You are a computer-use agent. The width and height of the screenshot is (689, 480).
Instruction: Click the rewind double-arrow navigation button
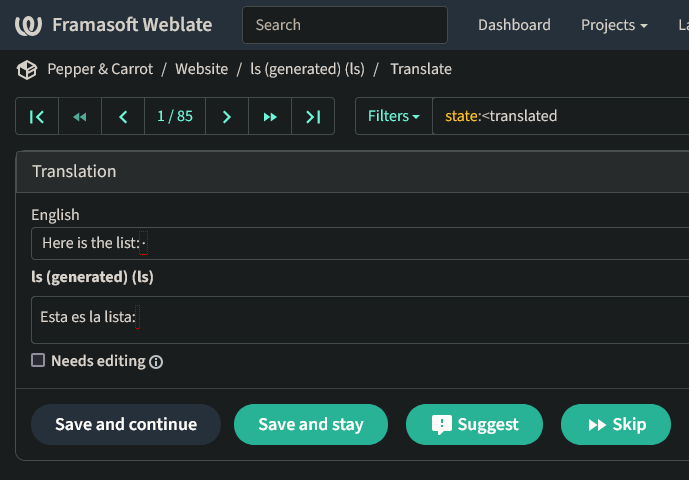80,116
